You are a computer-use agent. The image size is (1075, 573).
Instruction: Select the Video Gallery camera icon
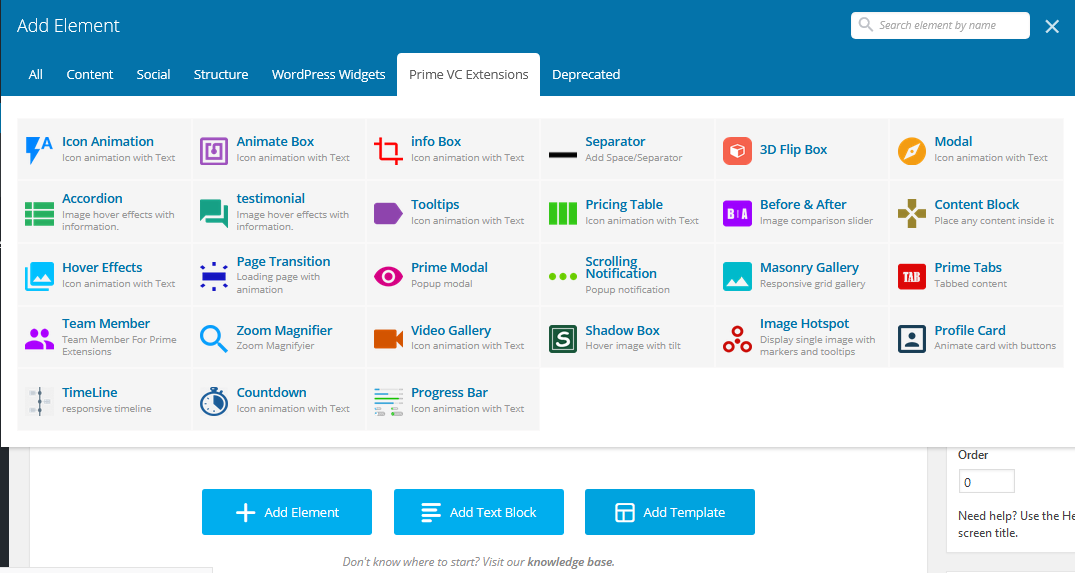tap(388, 339)
